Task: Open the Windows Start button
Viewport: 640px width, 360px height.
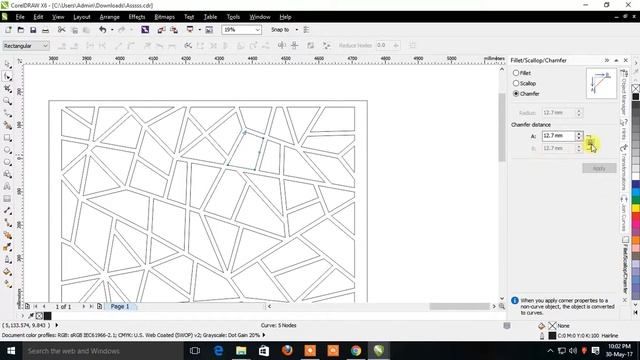Action: click(x=11, y=351)
